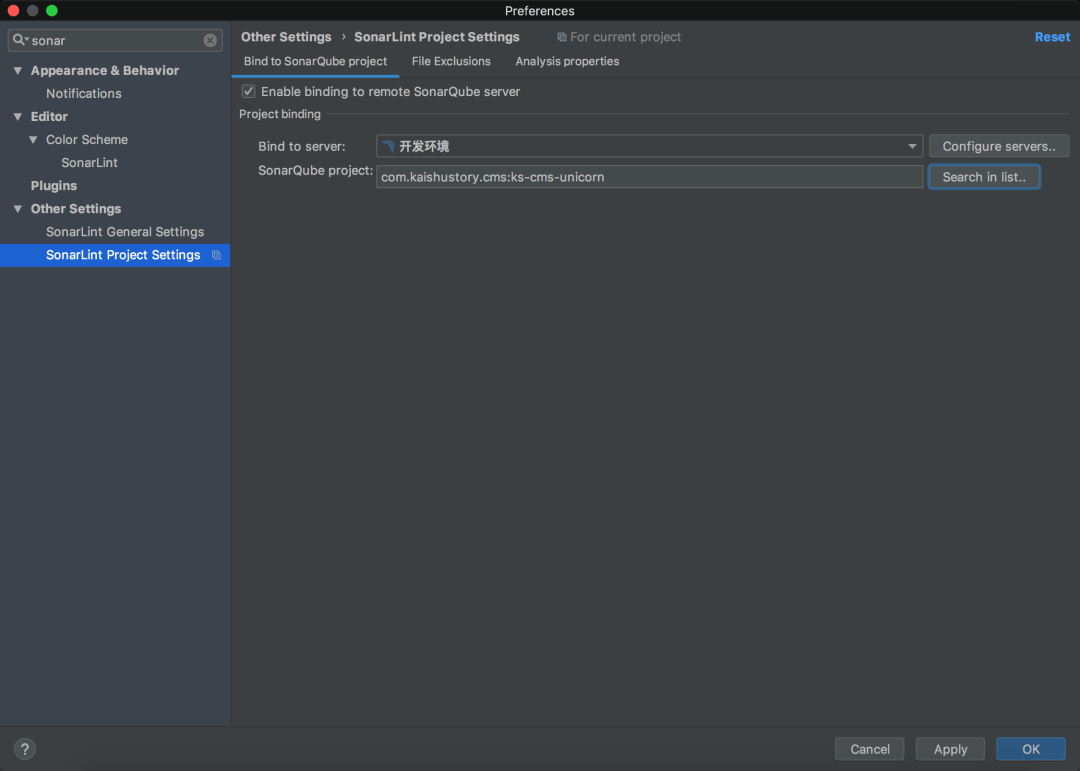Close the Preferences window
1080x771 pixels.
[x=13, y=10]
